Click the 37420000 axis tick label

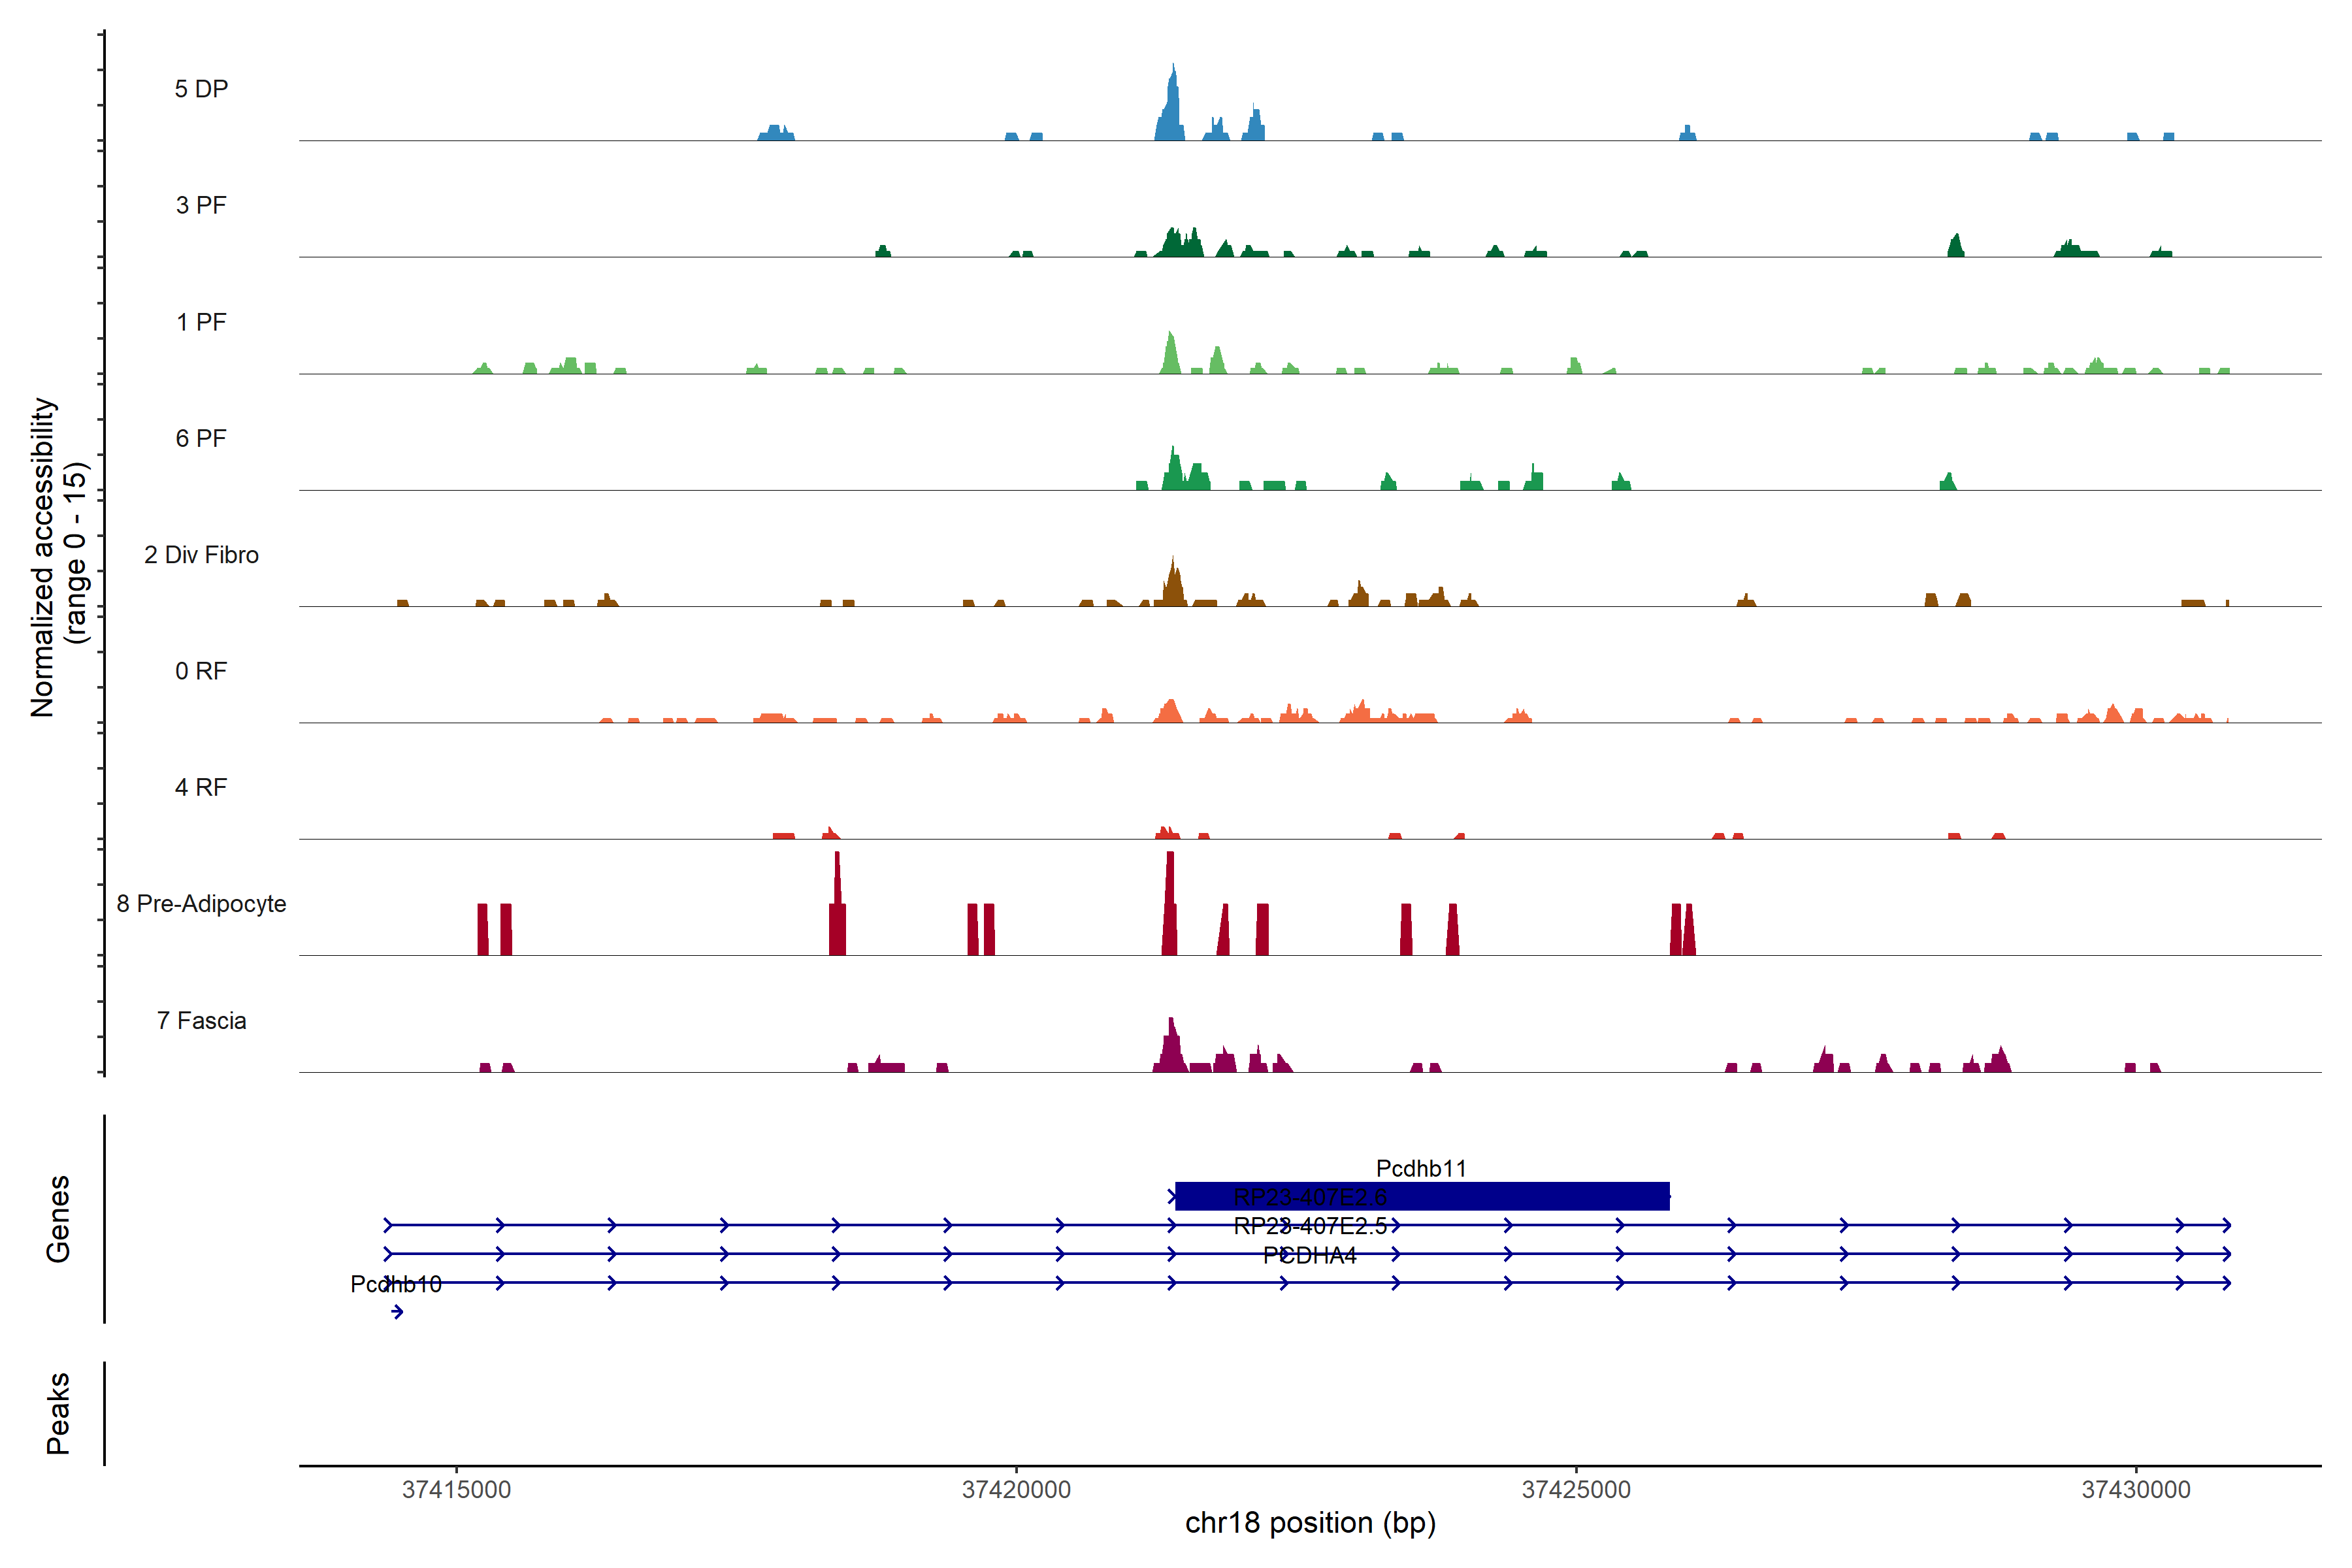click(x=1016, y=1490)
